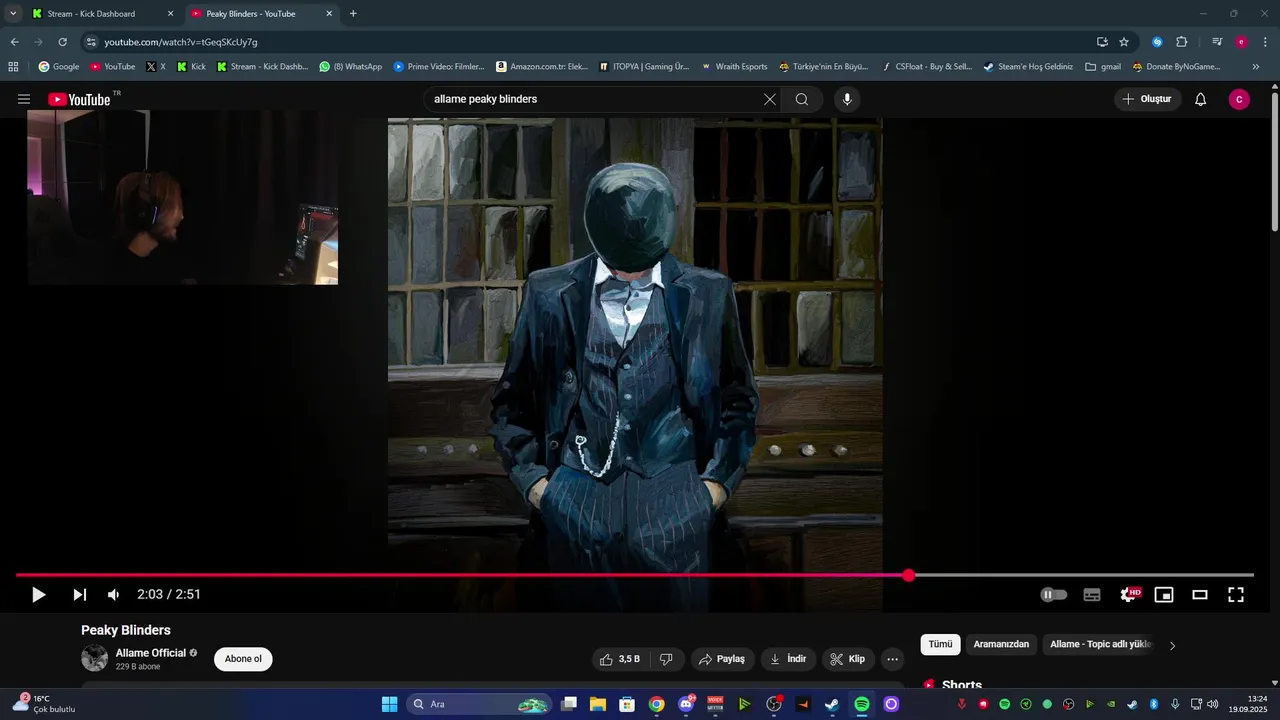Image resolution: width=1280 pixels, height=720 pixels.
Task: Bookmark this page with star icon
Action: tap(1124, 42)
